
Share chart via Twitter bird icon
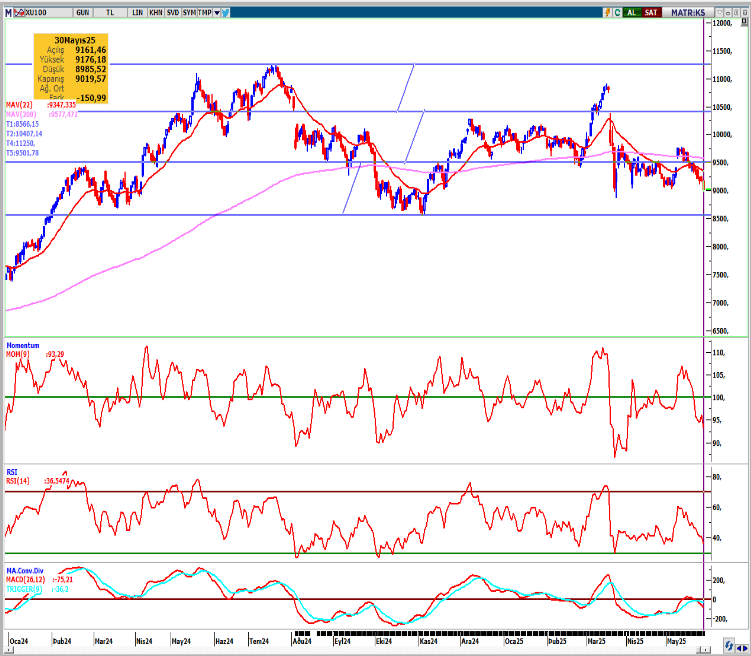click(x=225, y=12)
